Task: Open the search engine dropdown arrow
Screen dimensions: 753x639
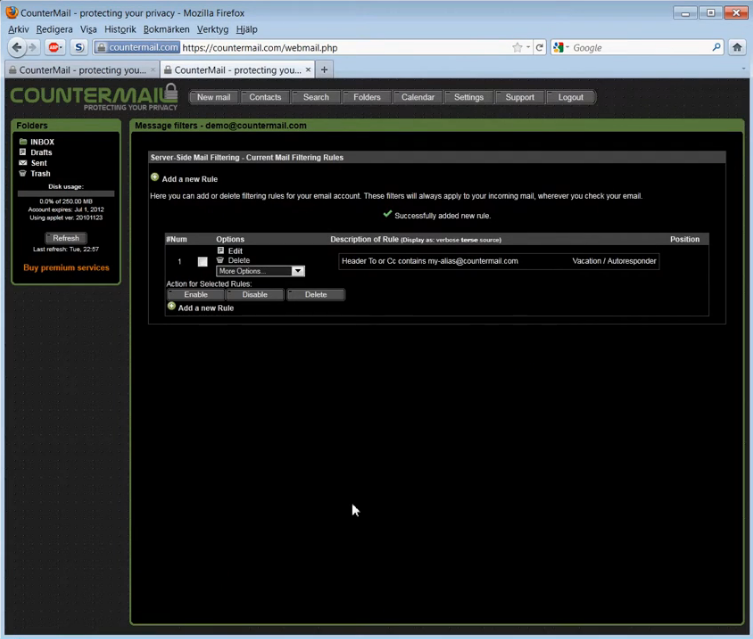Action: [567, 47]
